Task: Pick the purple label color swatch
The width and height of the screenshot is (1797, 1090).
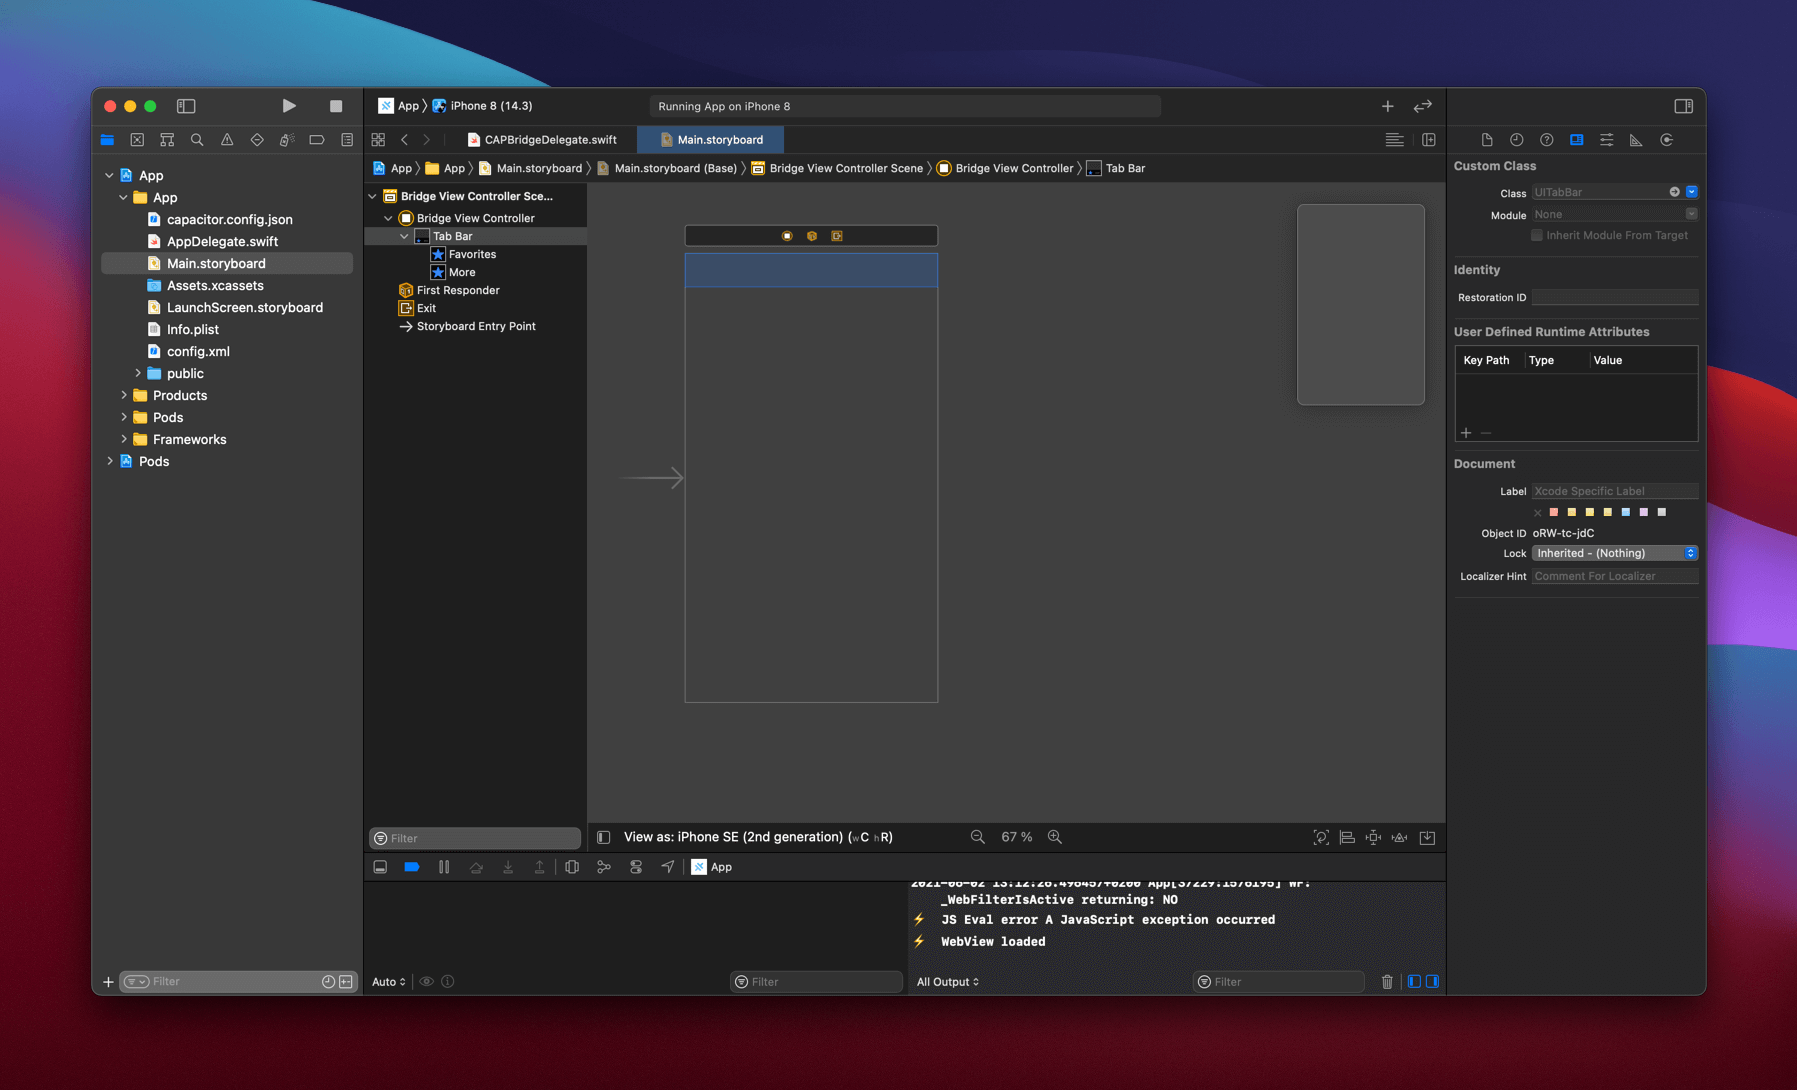Action: click(x=1644, y=512)
